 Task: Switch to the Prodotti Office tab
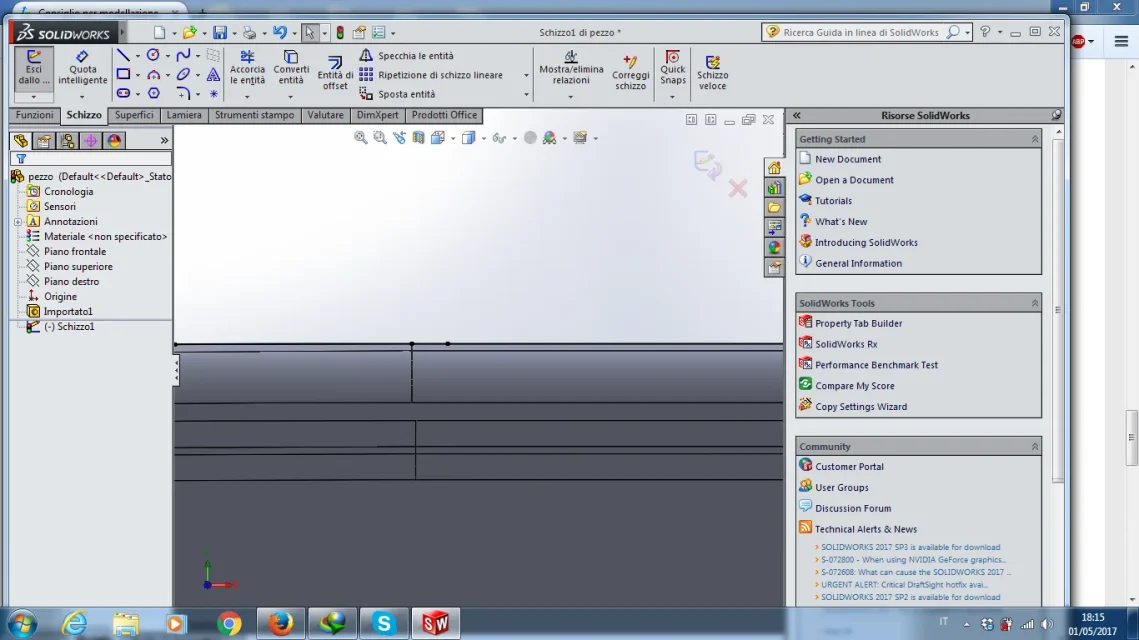pos(444,115)
